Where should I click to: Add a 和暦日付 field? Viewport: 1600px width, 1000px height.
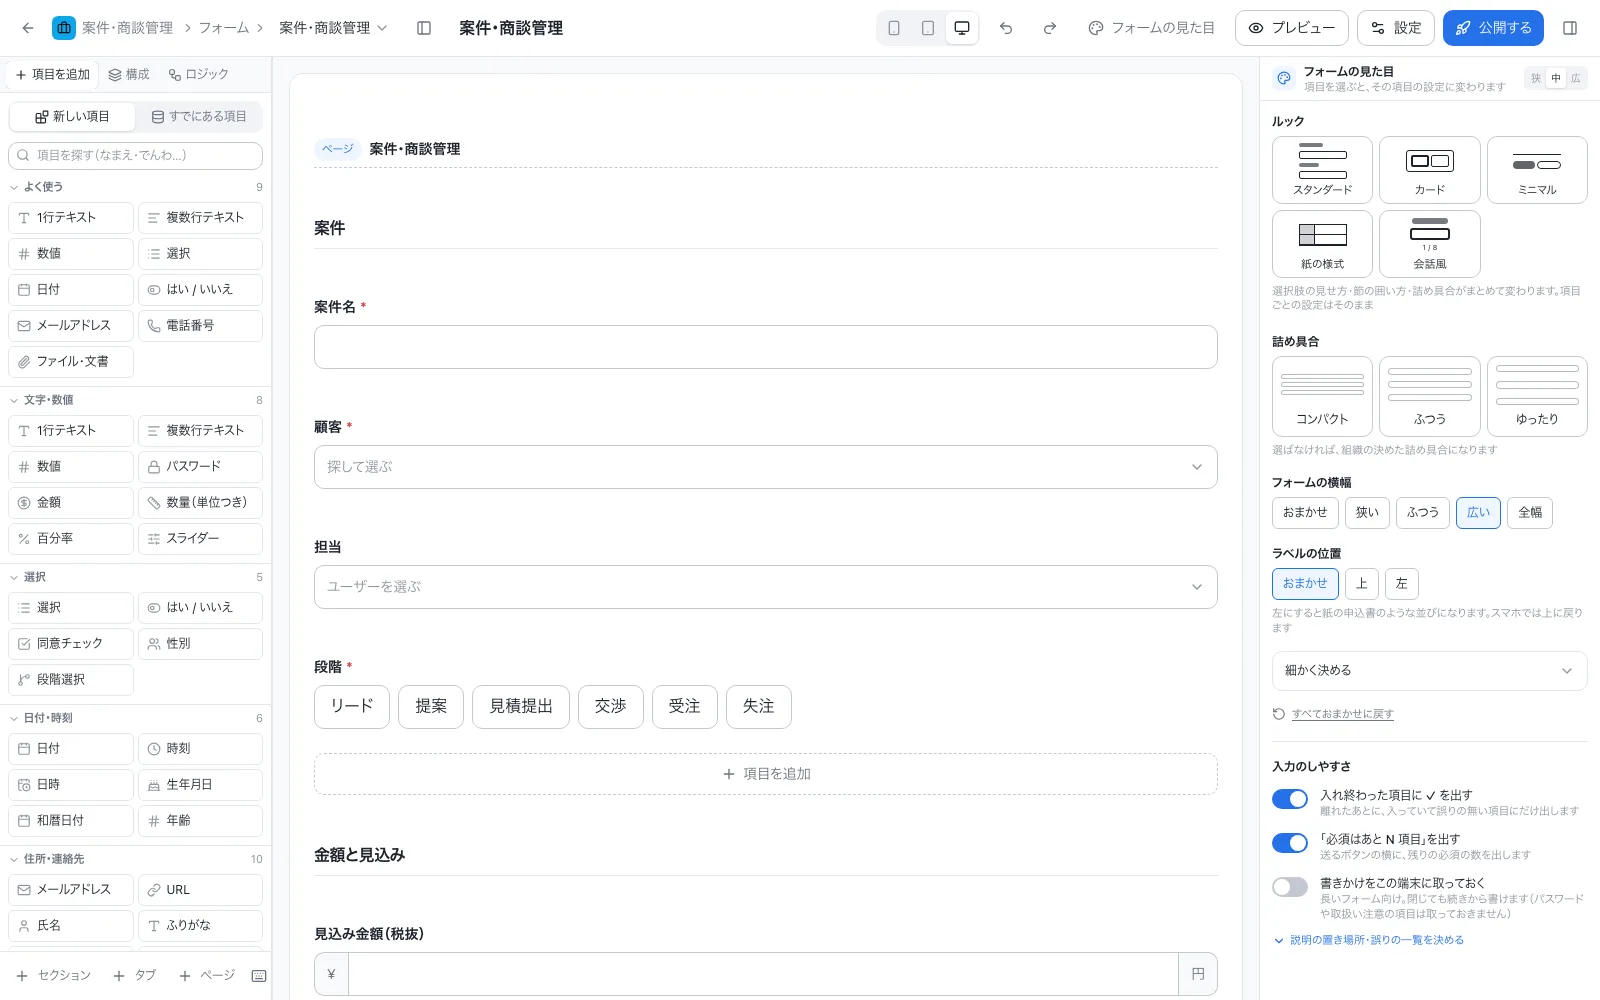coord(71,821)
